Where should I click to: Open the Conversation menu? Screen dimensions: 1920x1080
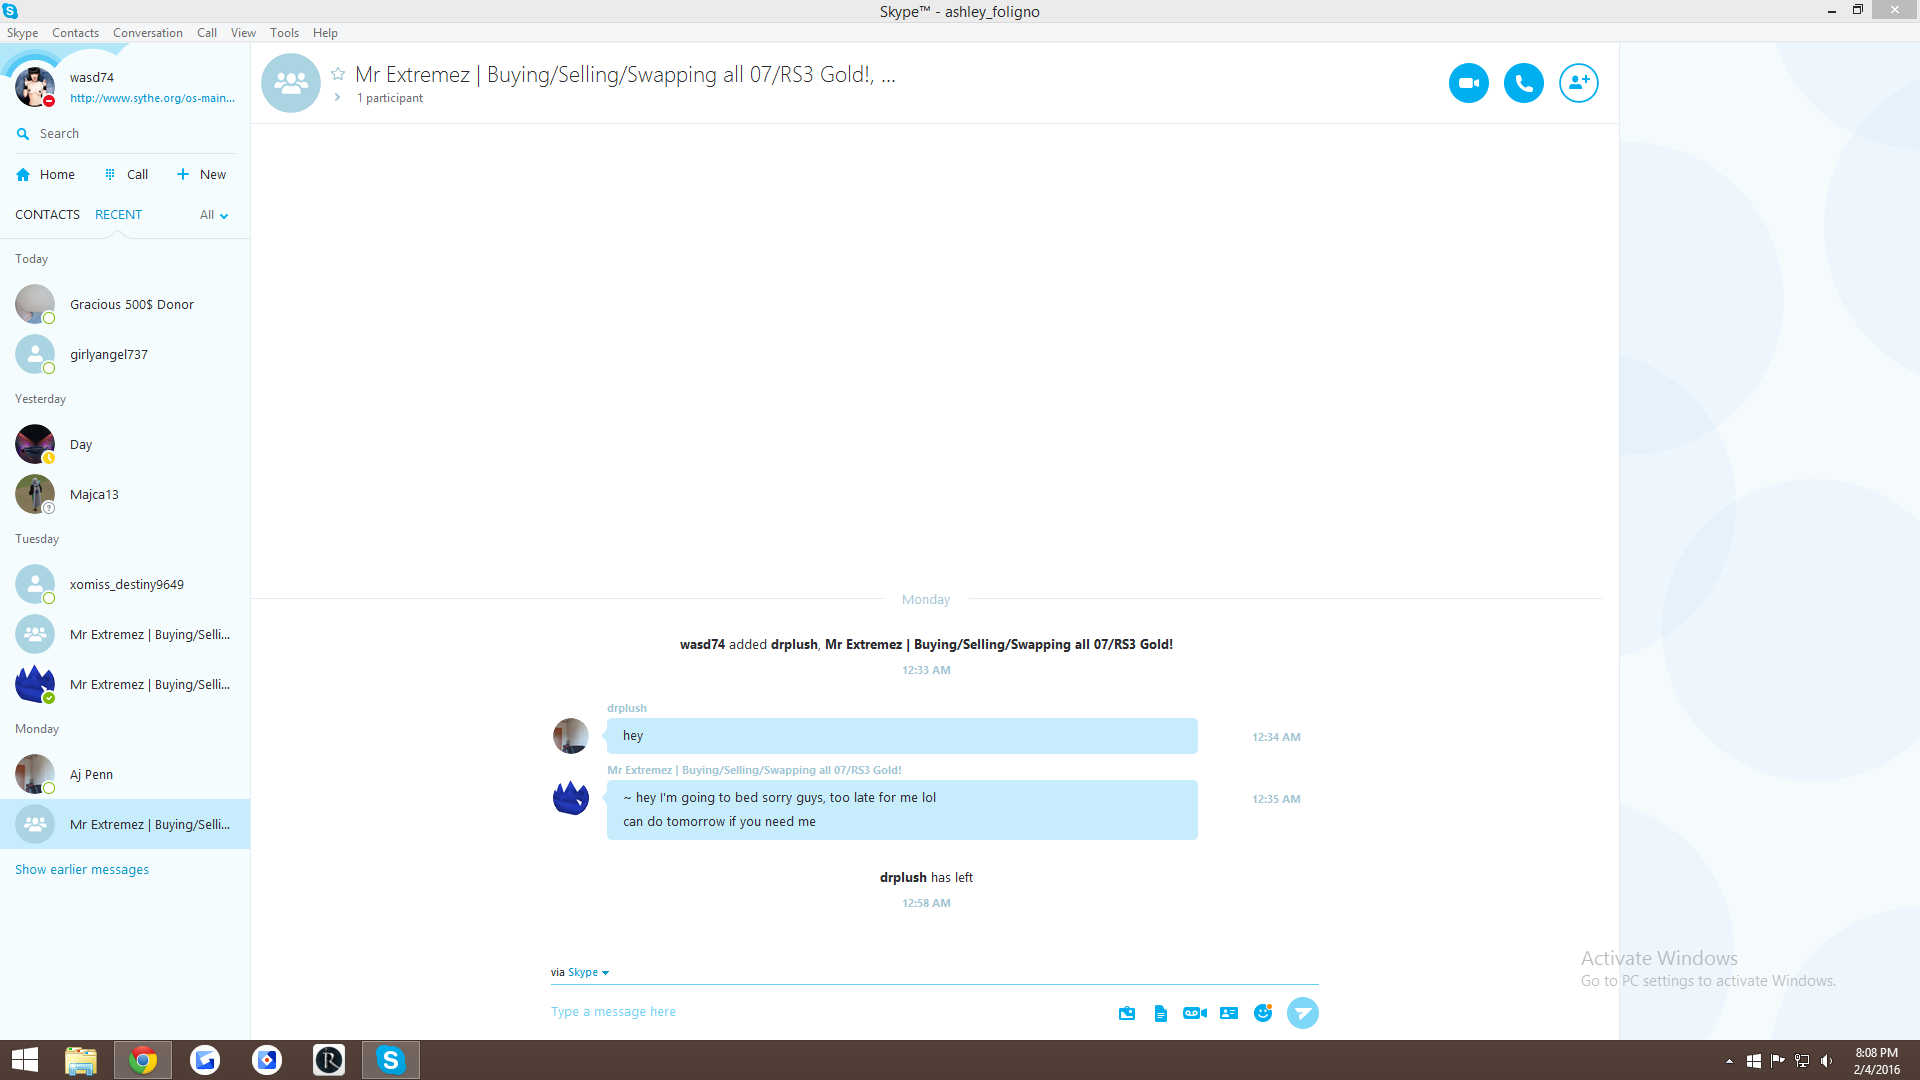pos(147,33)
